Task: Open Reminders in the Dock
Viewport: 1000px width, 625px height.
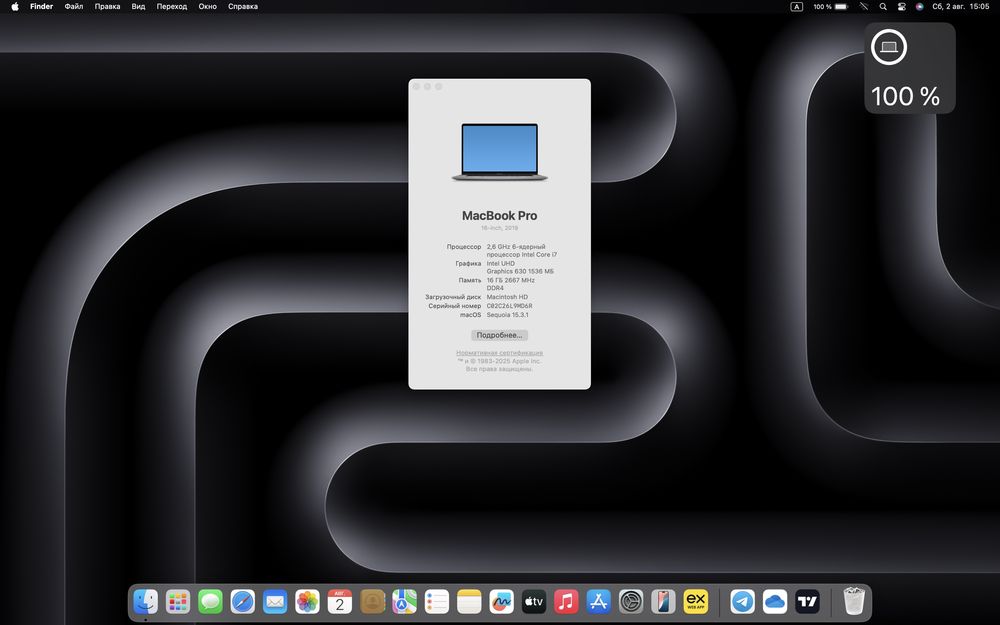Action: (437, 601)
